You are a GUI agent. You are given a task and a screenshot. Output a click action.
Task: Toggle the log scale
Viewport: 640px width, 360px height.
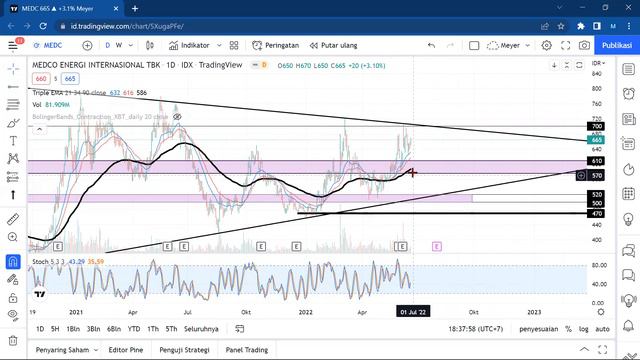tap(584, 329)
